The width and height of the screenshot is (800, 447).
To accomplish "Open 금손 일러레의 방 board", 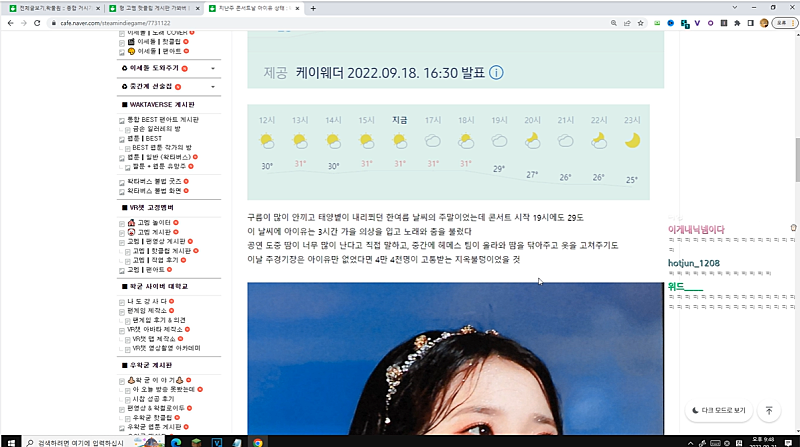I will pyautogui.click(x=156, y=129).
